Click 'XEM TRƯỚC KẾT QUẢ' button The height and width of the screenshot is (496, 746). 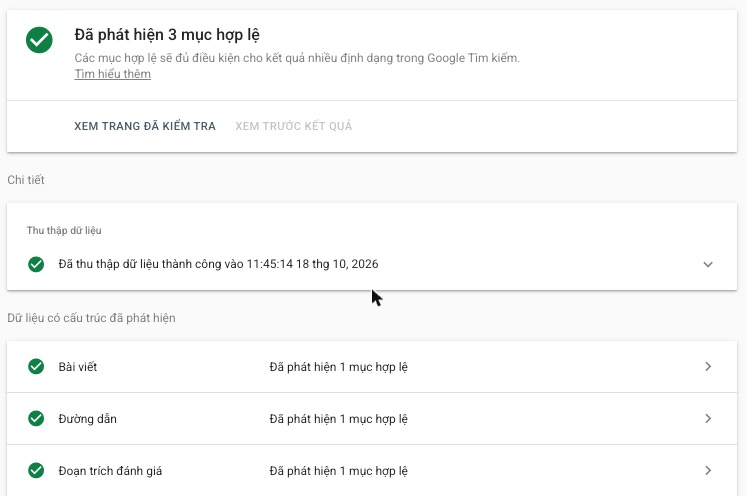point(294,126)
